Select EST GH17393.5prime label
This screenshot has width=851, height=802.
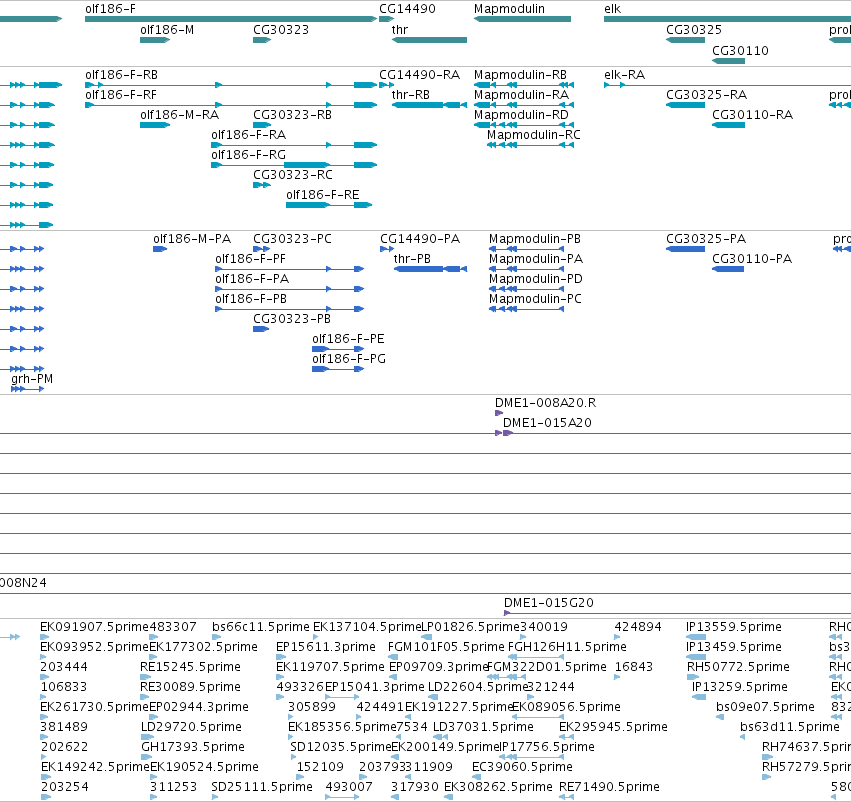coord(193,747)
